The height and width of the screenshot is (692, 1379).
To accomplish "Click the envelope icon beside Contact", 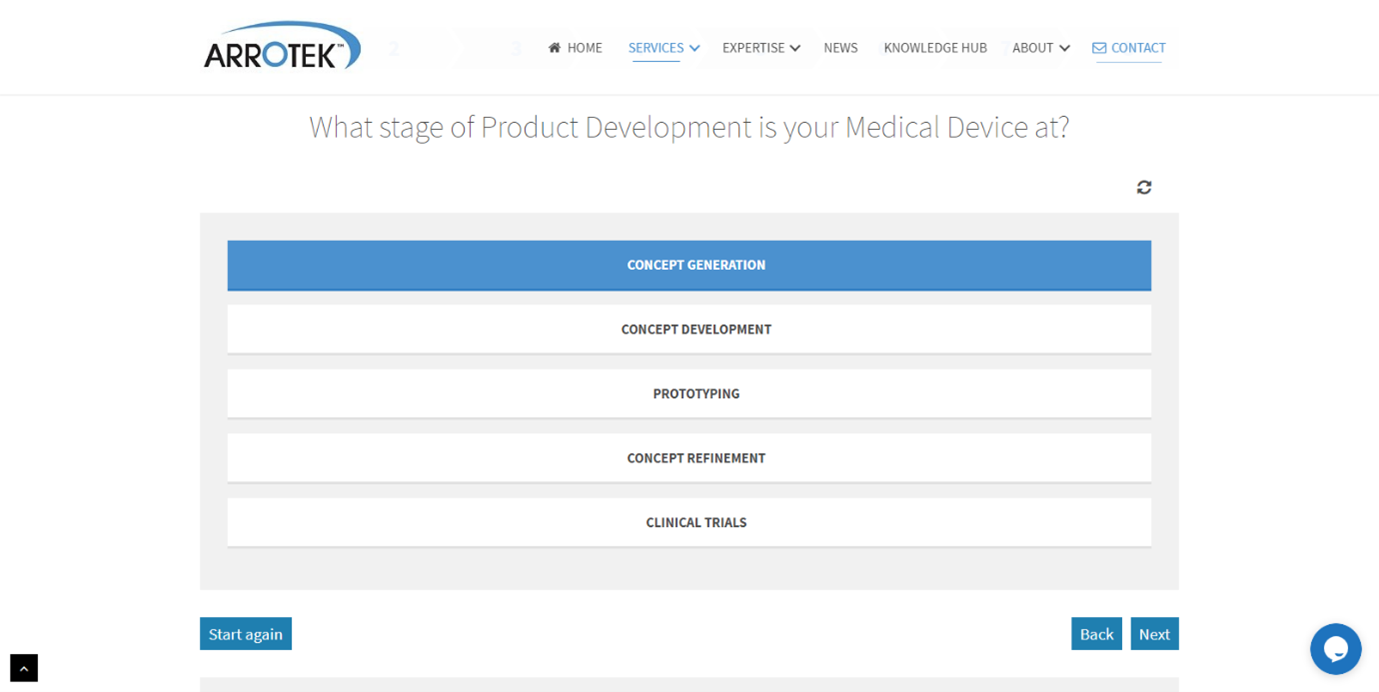I will [1099, 48].
